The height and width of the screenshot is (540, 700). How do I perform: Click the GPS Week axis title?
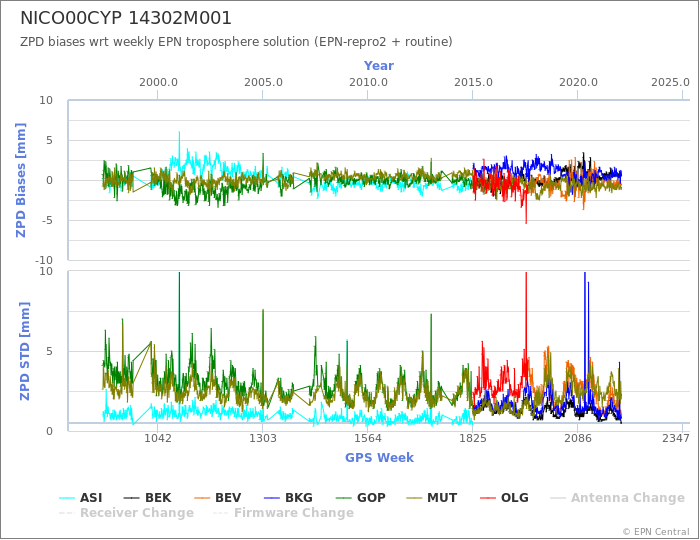pyautogui.click(x=379, y=458)
